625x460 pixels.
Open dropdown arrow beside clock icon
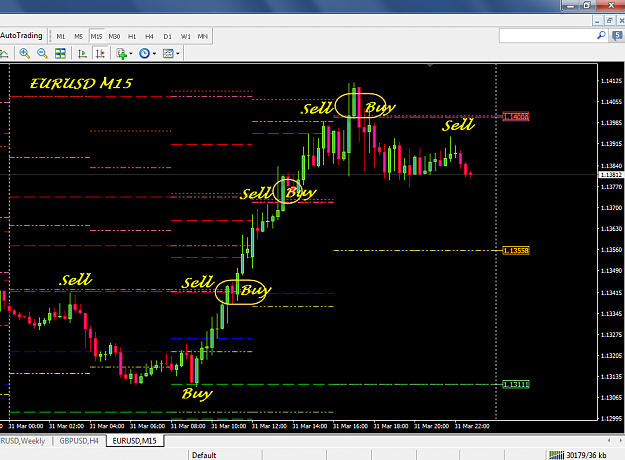click(154, 53)
